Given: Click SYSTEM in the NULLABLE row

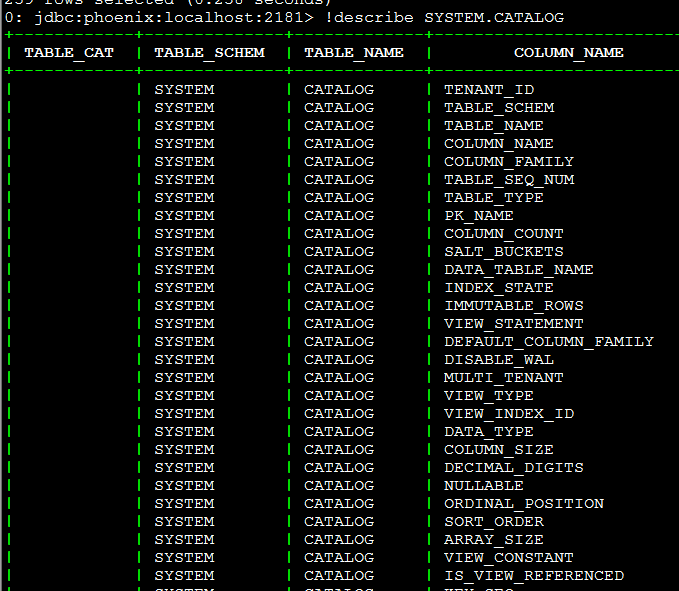Looking at the screenshot, I should point(184,486).
